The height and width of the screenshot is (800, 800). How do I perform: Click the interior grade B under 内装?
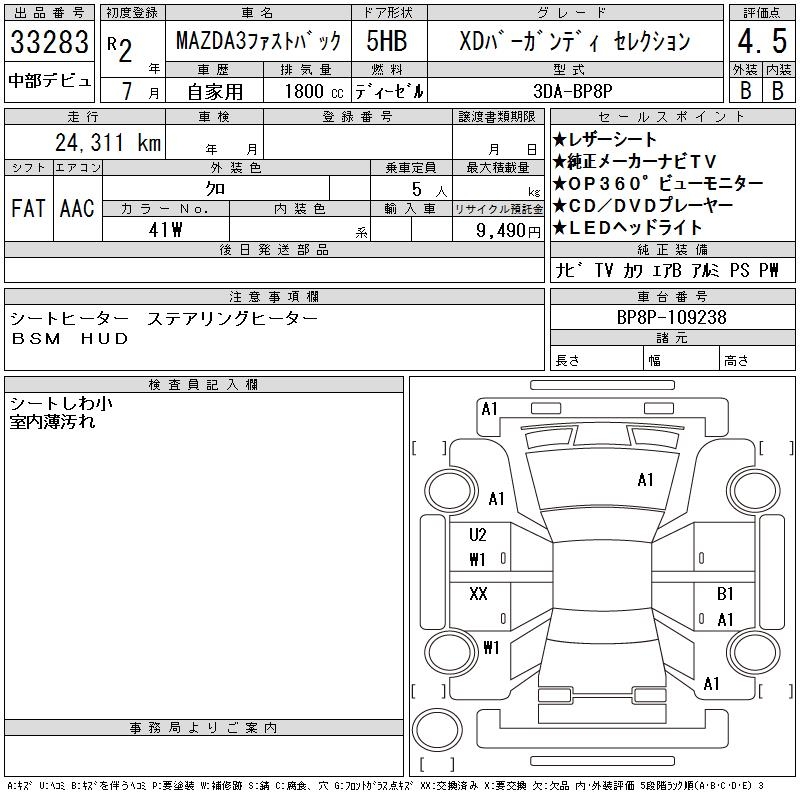click(x=778, y=90)
